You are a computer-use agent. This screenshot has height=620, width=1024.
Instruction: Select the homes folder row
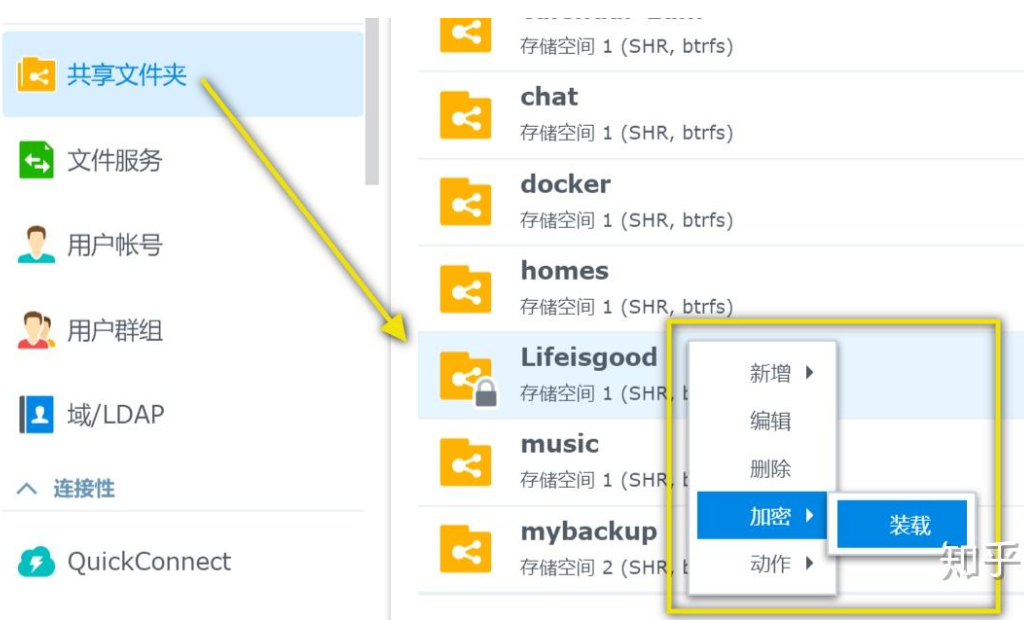pyautogui.click(x=720, y=289)
